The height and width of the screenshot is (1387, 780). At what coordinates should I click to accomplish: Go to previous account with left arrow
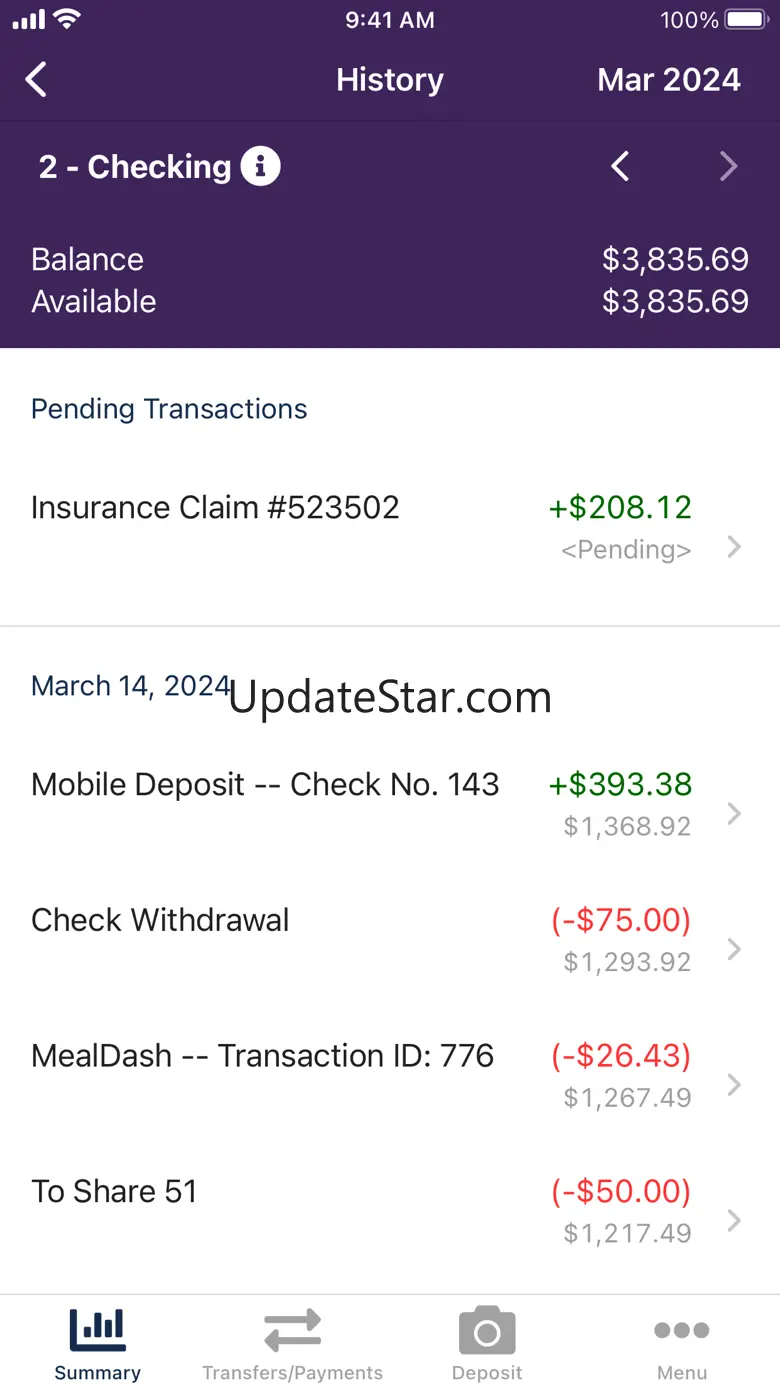point(620,166)
